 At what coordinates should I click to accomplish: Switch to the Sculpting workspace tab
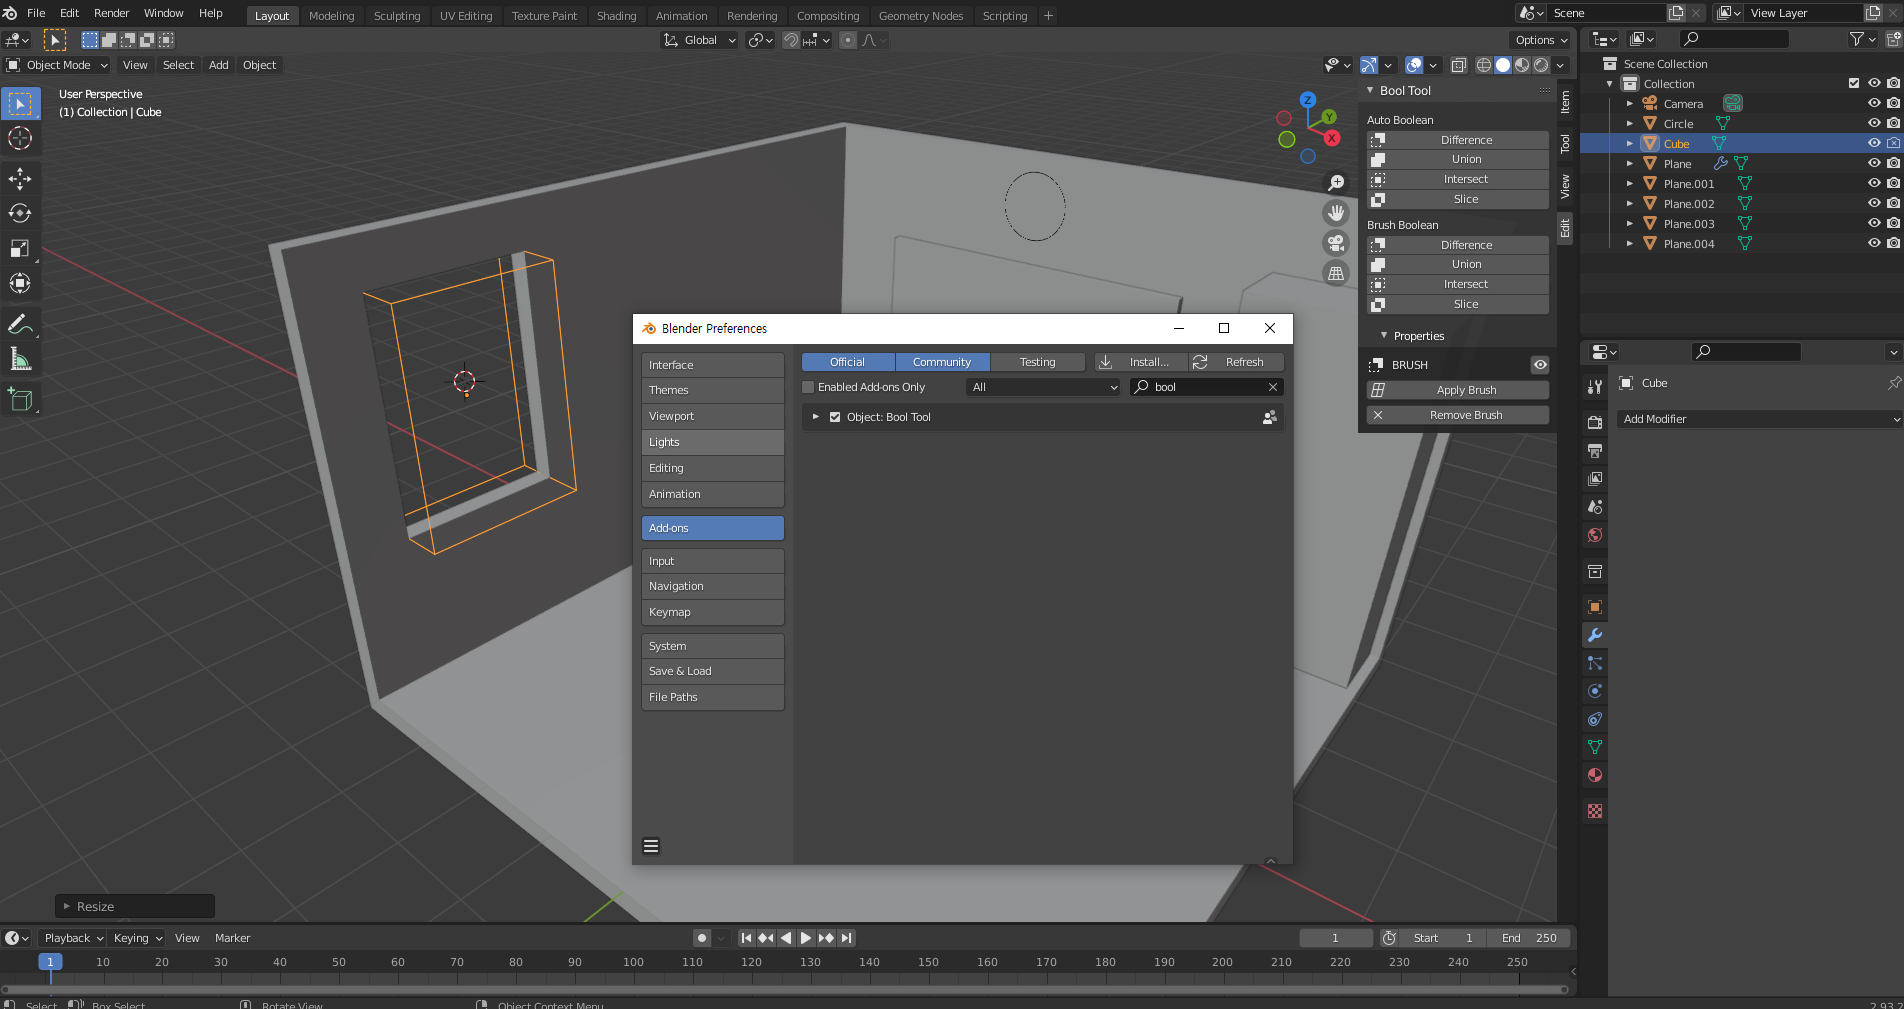(397, 16)
